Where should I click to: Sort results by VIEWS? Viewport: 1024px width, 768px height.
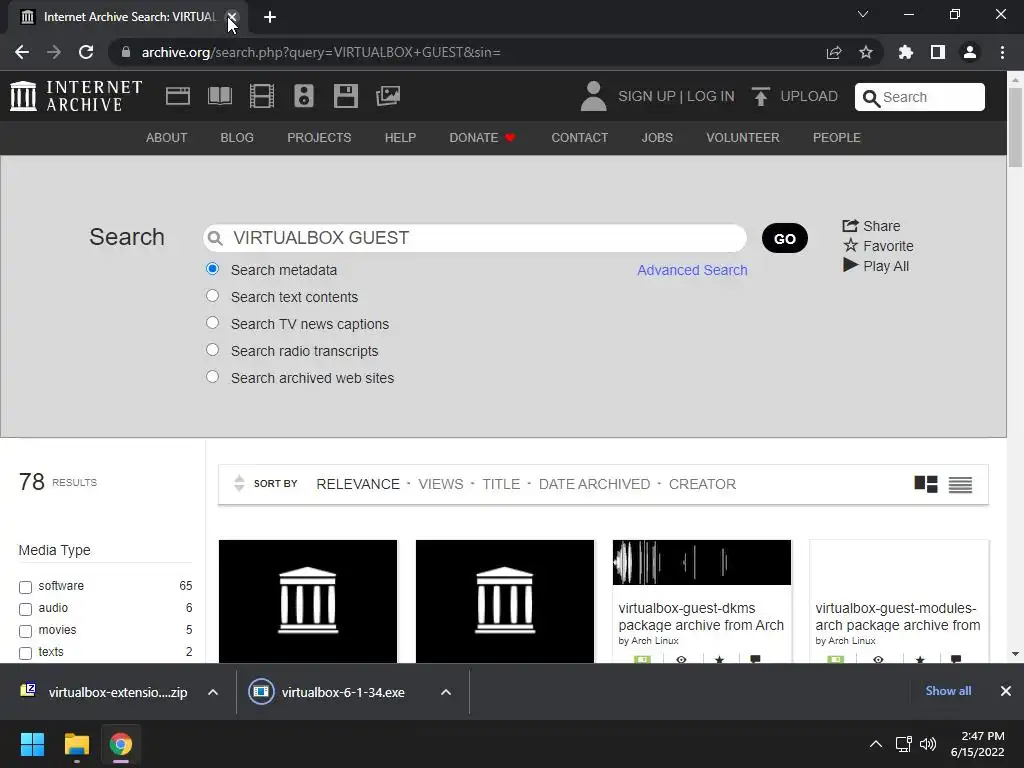(441, 484)
